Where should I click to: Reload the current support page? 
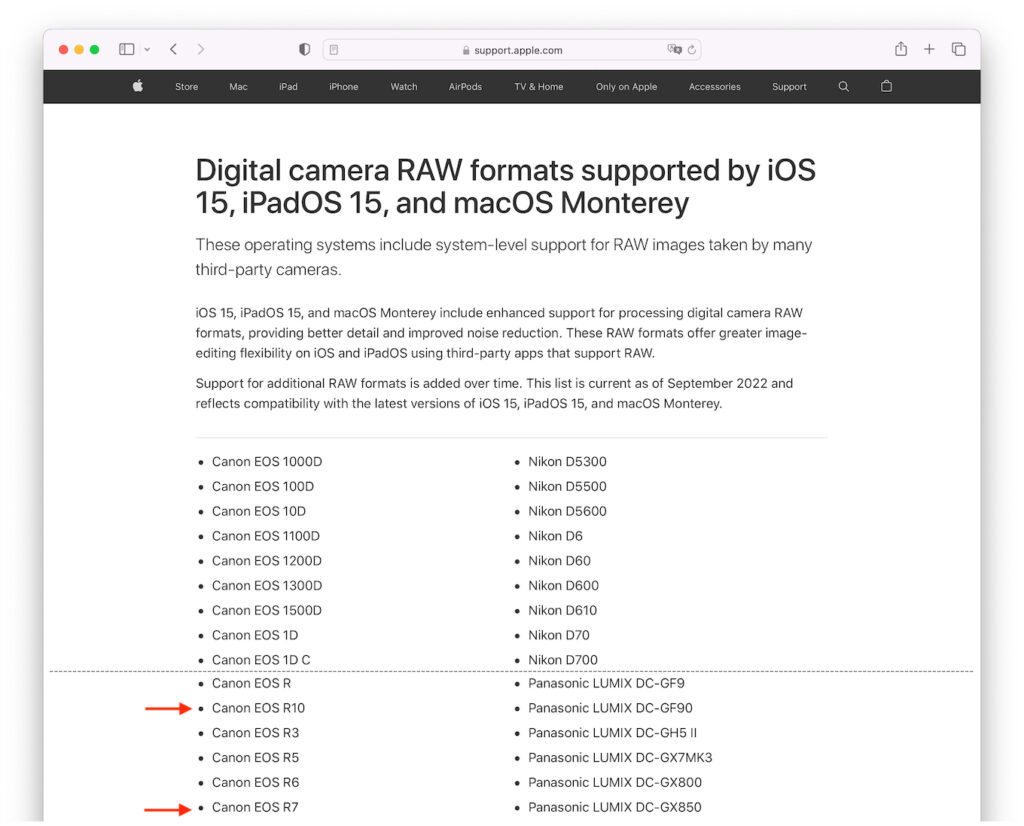coord(692,49)
